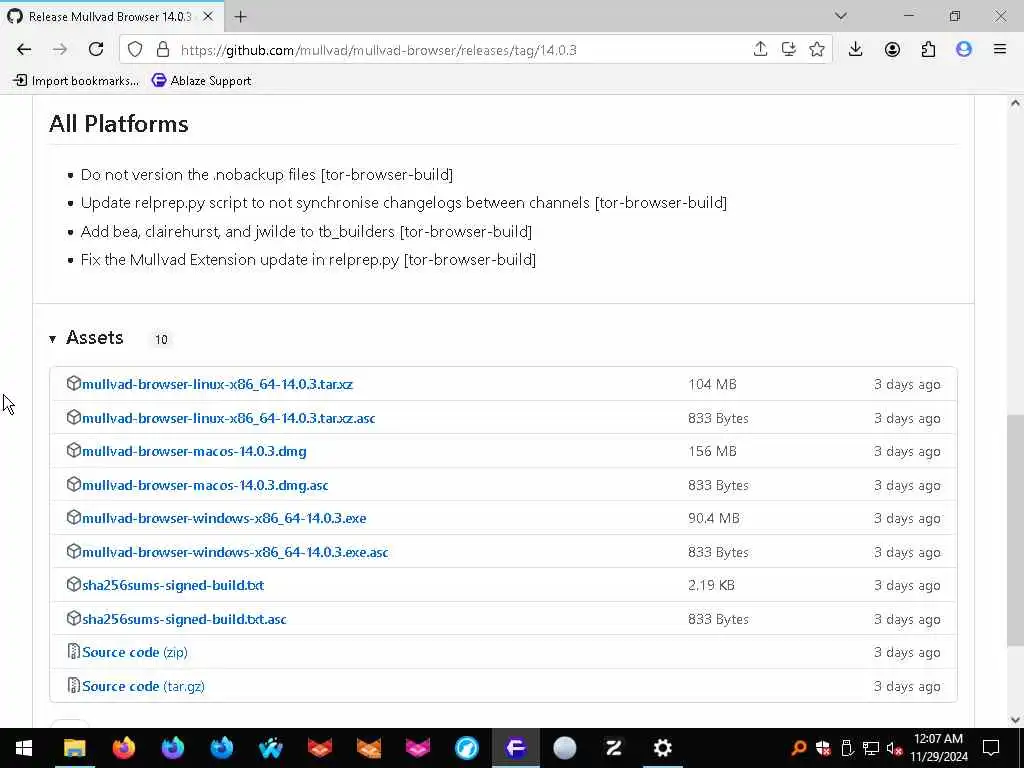Open the Windows Start menu
This screenshot has width=1024, height=768.
(x=24, y=748)
